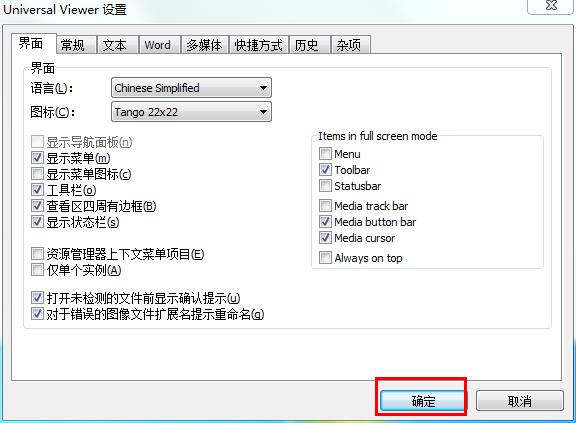The height and width of the screenshot is (423, 576).
Task: Switch to the 文本 tab
Action: (x=118, y=45)
